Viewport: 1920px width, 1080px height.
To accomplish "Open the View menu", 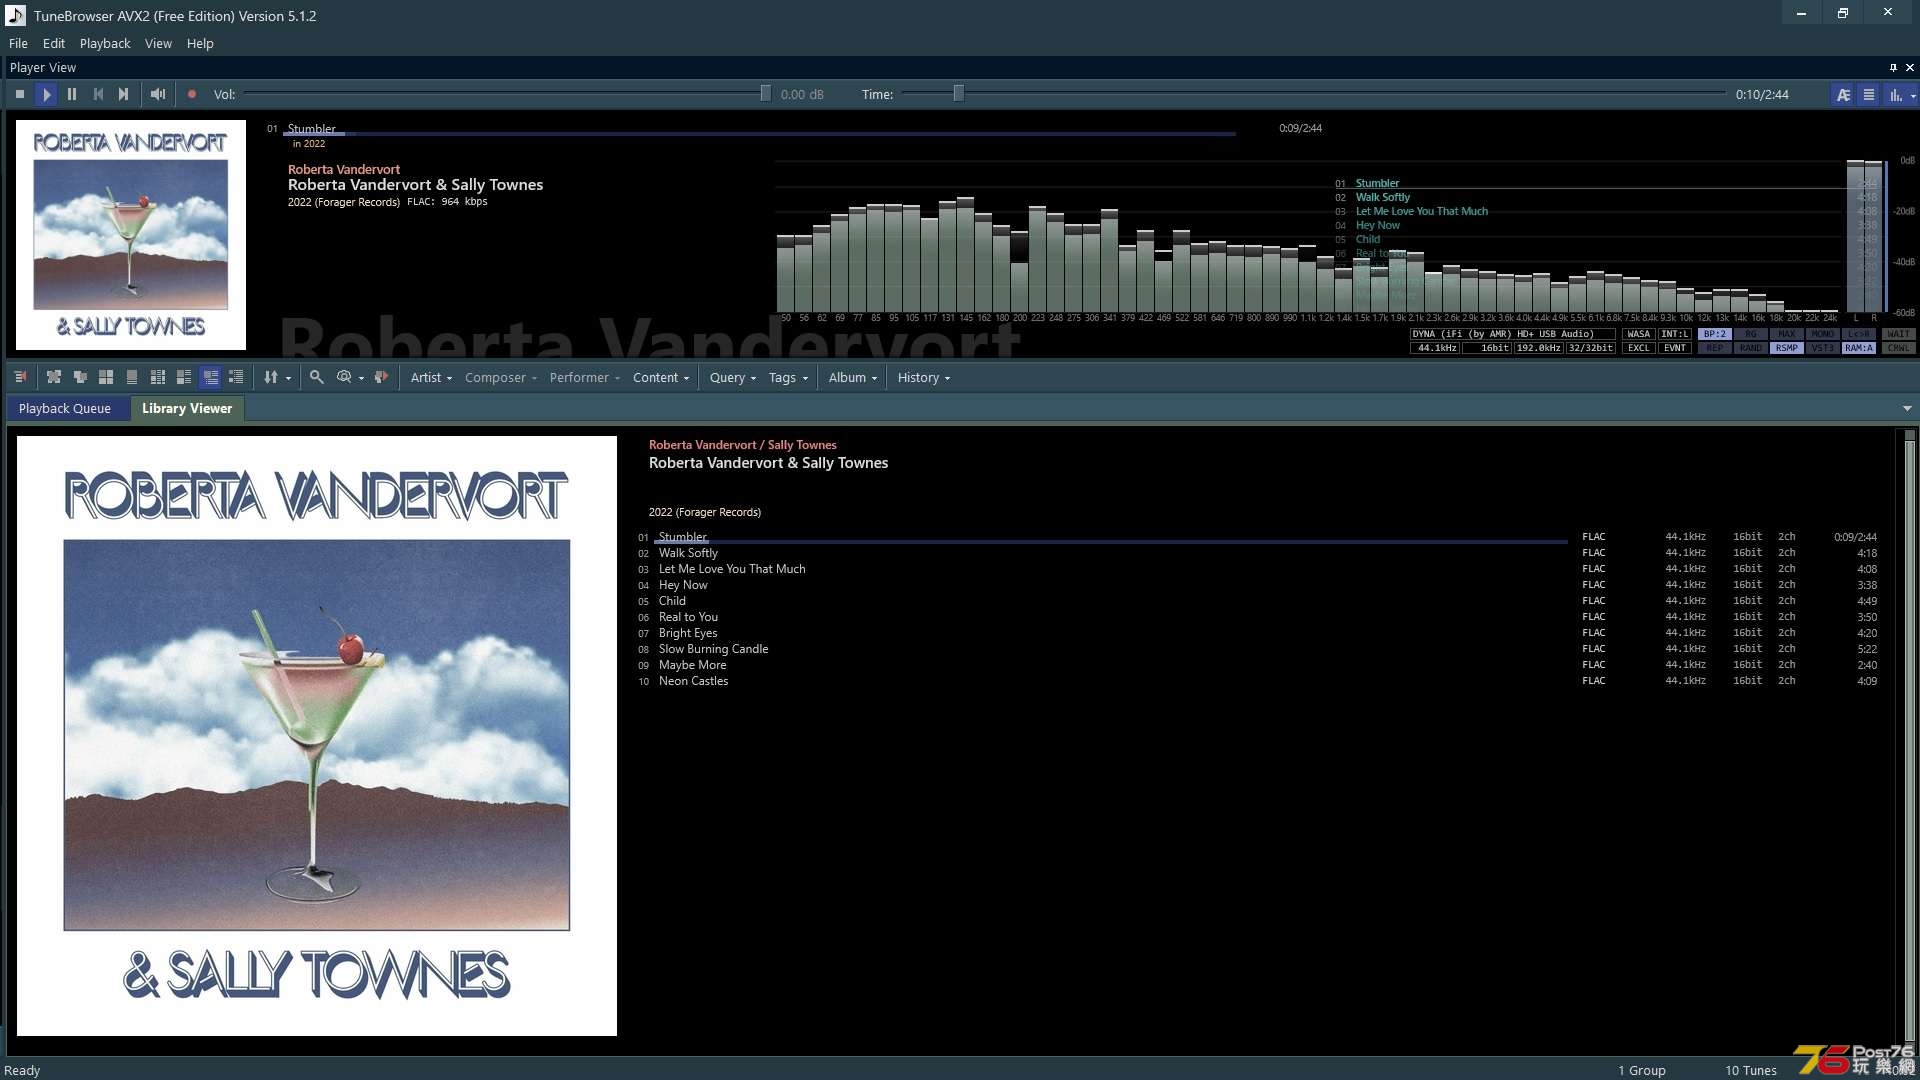I will [158, 43].
